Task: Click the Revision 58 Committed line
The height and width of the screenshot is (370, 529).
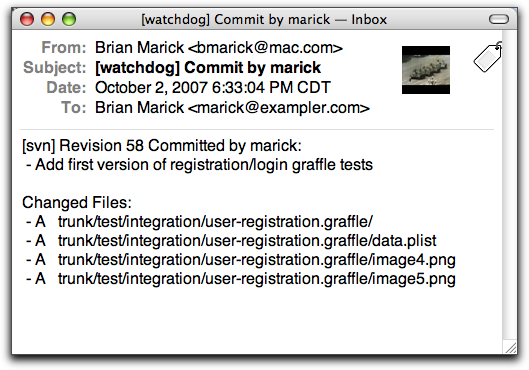Action: (162, 146)
